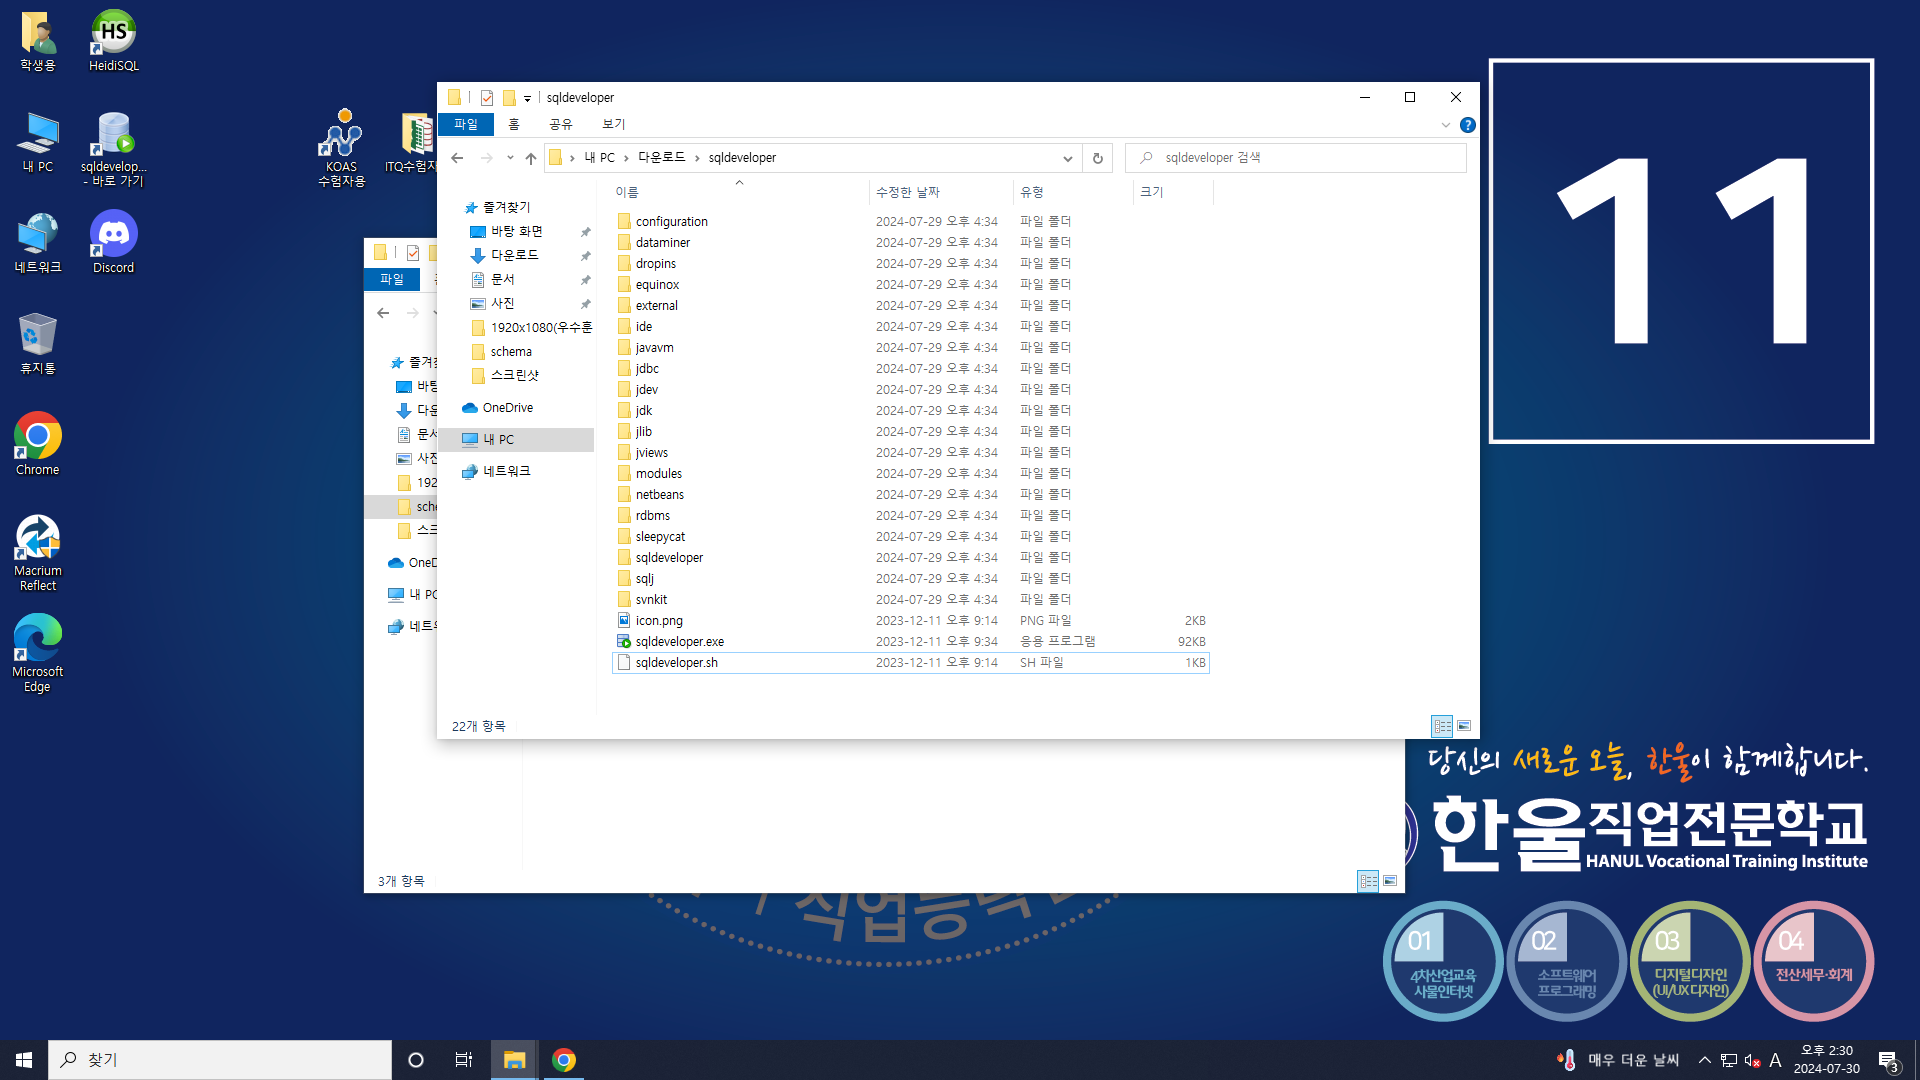The height and width of the screenshot is (1080, 1920).
Task: Open recent locations dropdown arrow
Action: (x=510, y=158)
